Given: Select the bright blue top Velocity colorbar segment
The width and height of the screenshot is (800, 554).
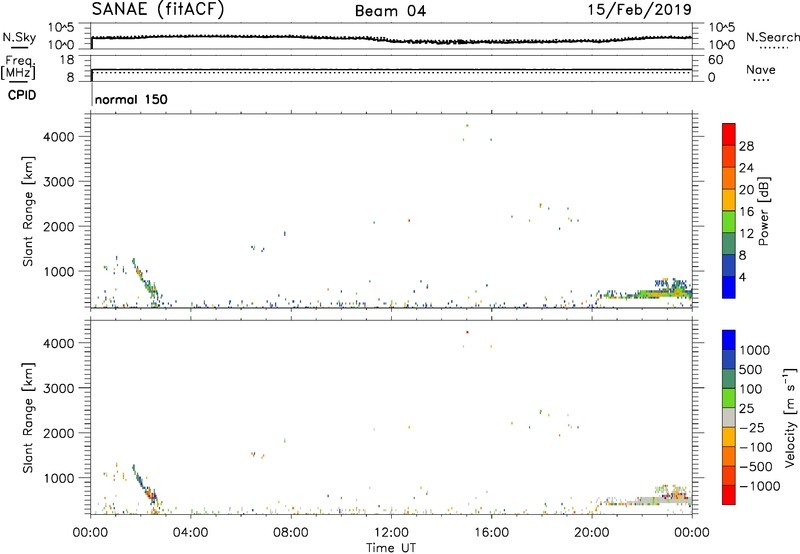Looking at the screenshot, I should [x=729, y=339].
